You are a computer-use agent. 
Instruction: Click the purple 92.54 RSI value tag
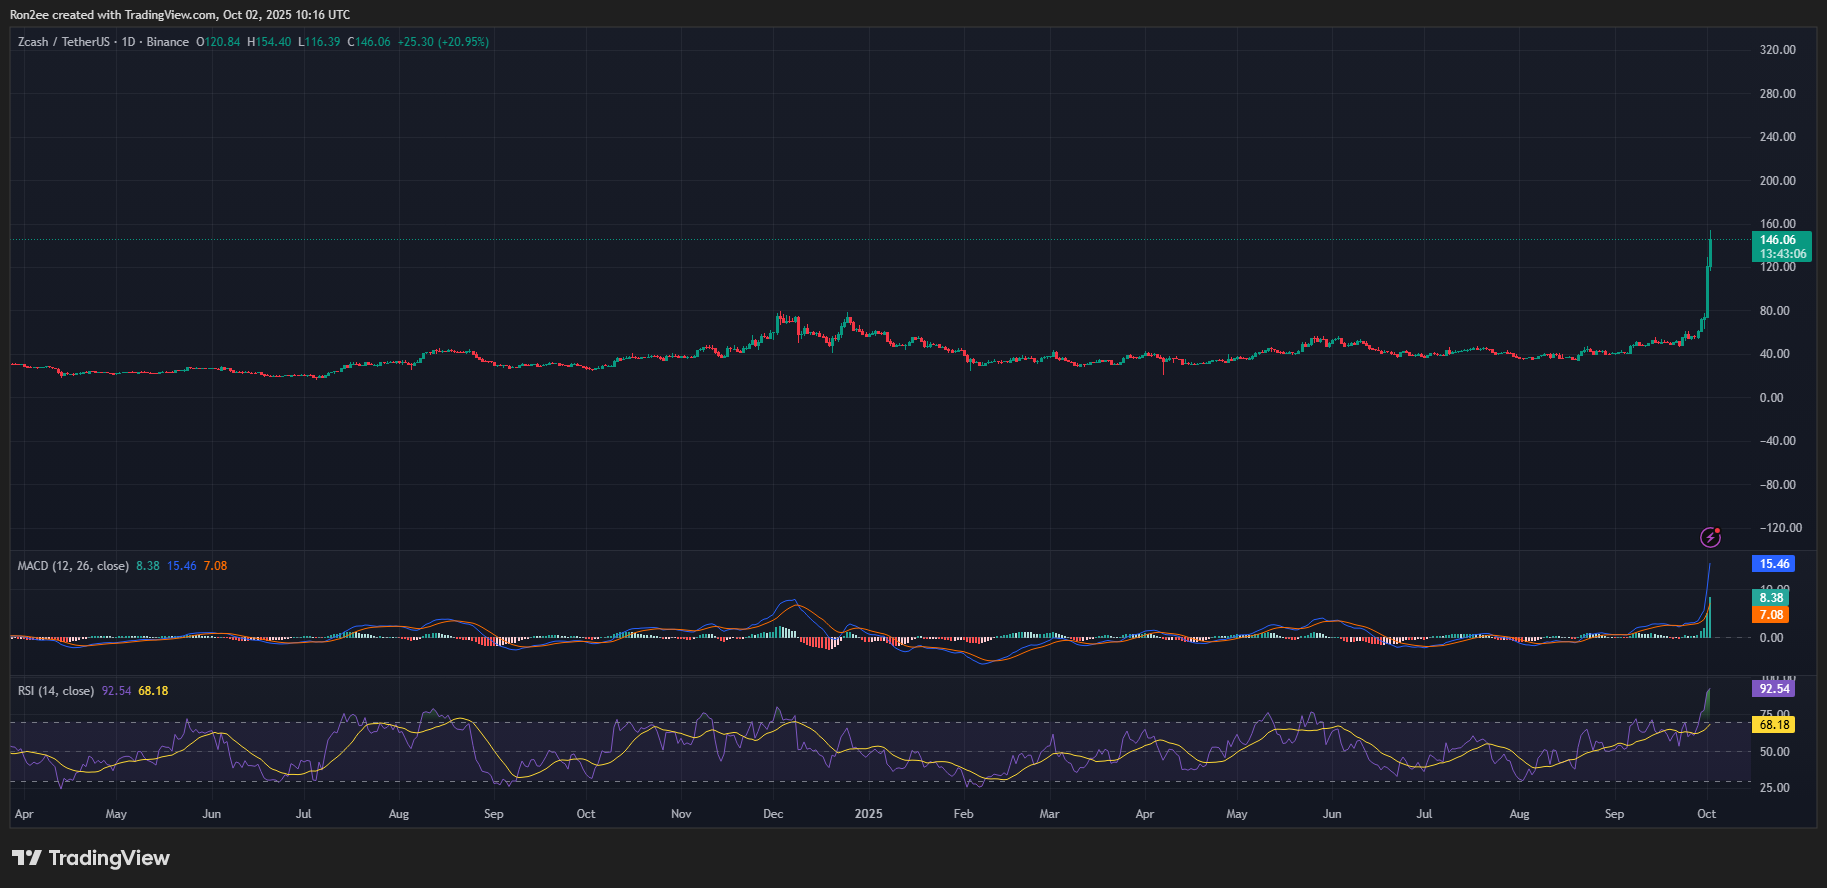click(1773, 689)
